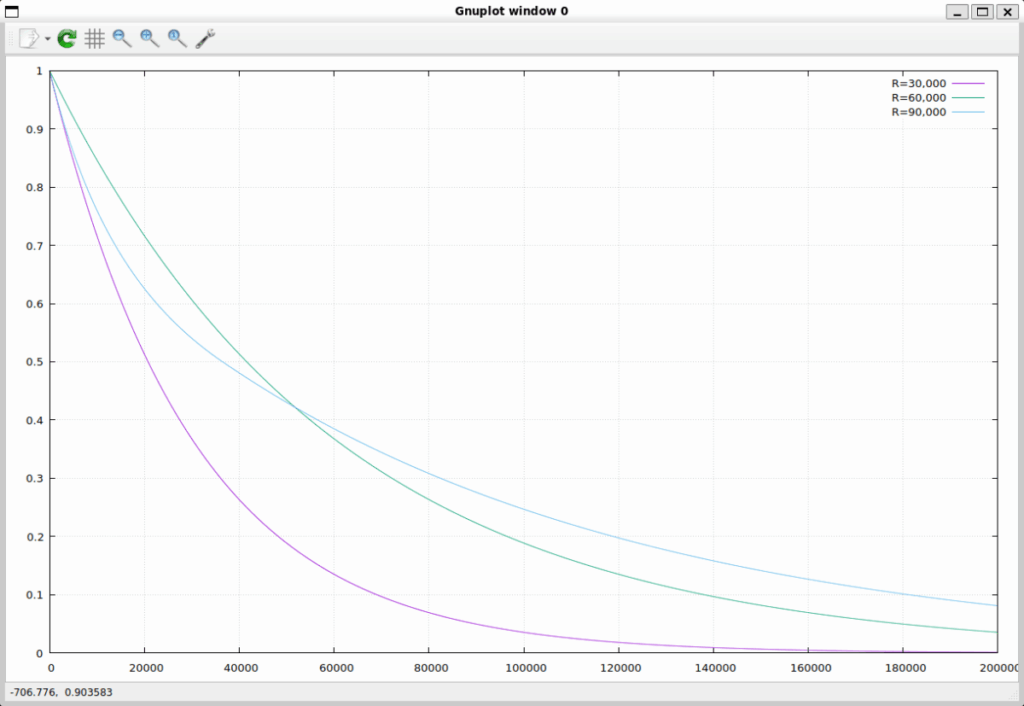Maximize the Gnuplot window
The width and height of the screenshot is (1024, 706).
(982, 11)
